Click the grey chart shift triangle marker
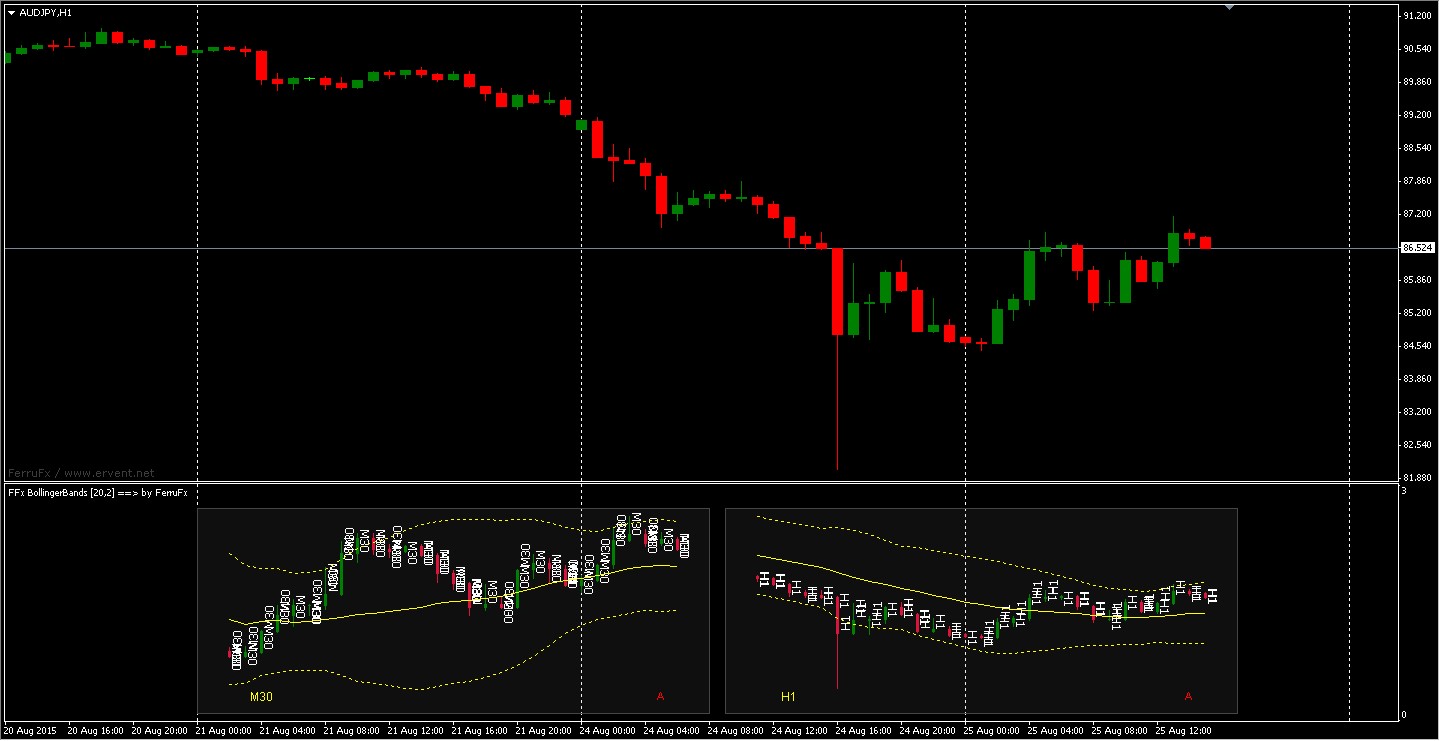The image size is (1440, 741). click(1229, 7)
